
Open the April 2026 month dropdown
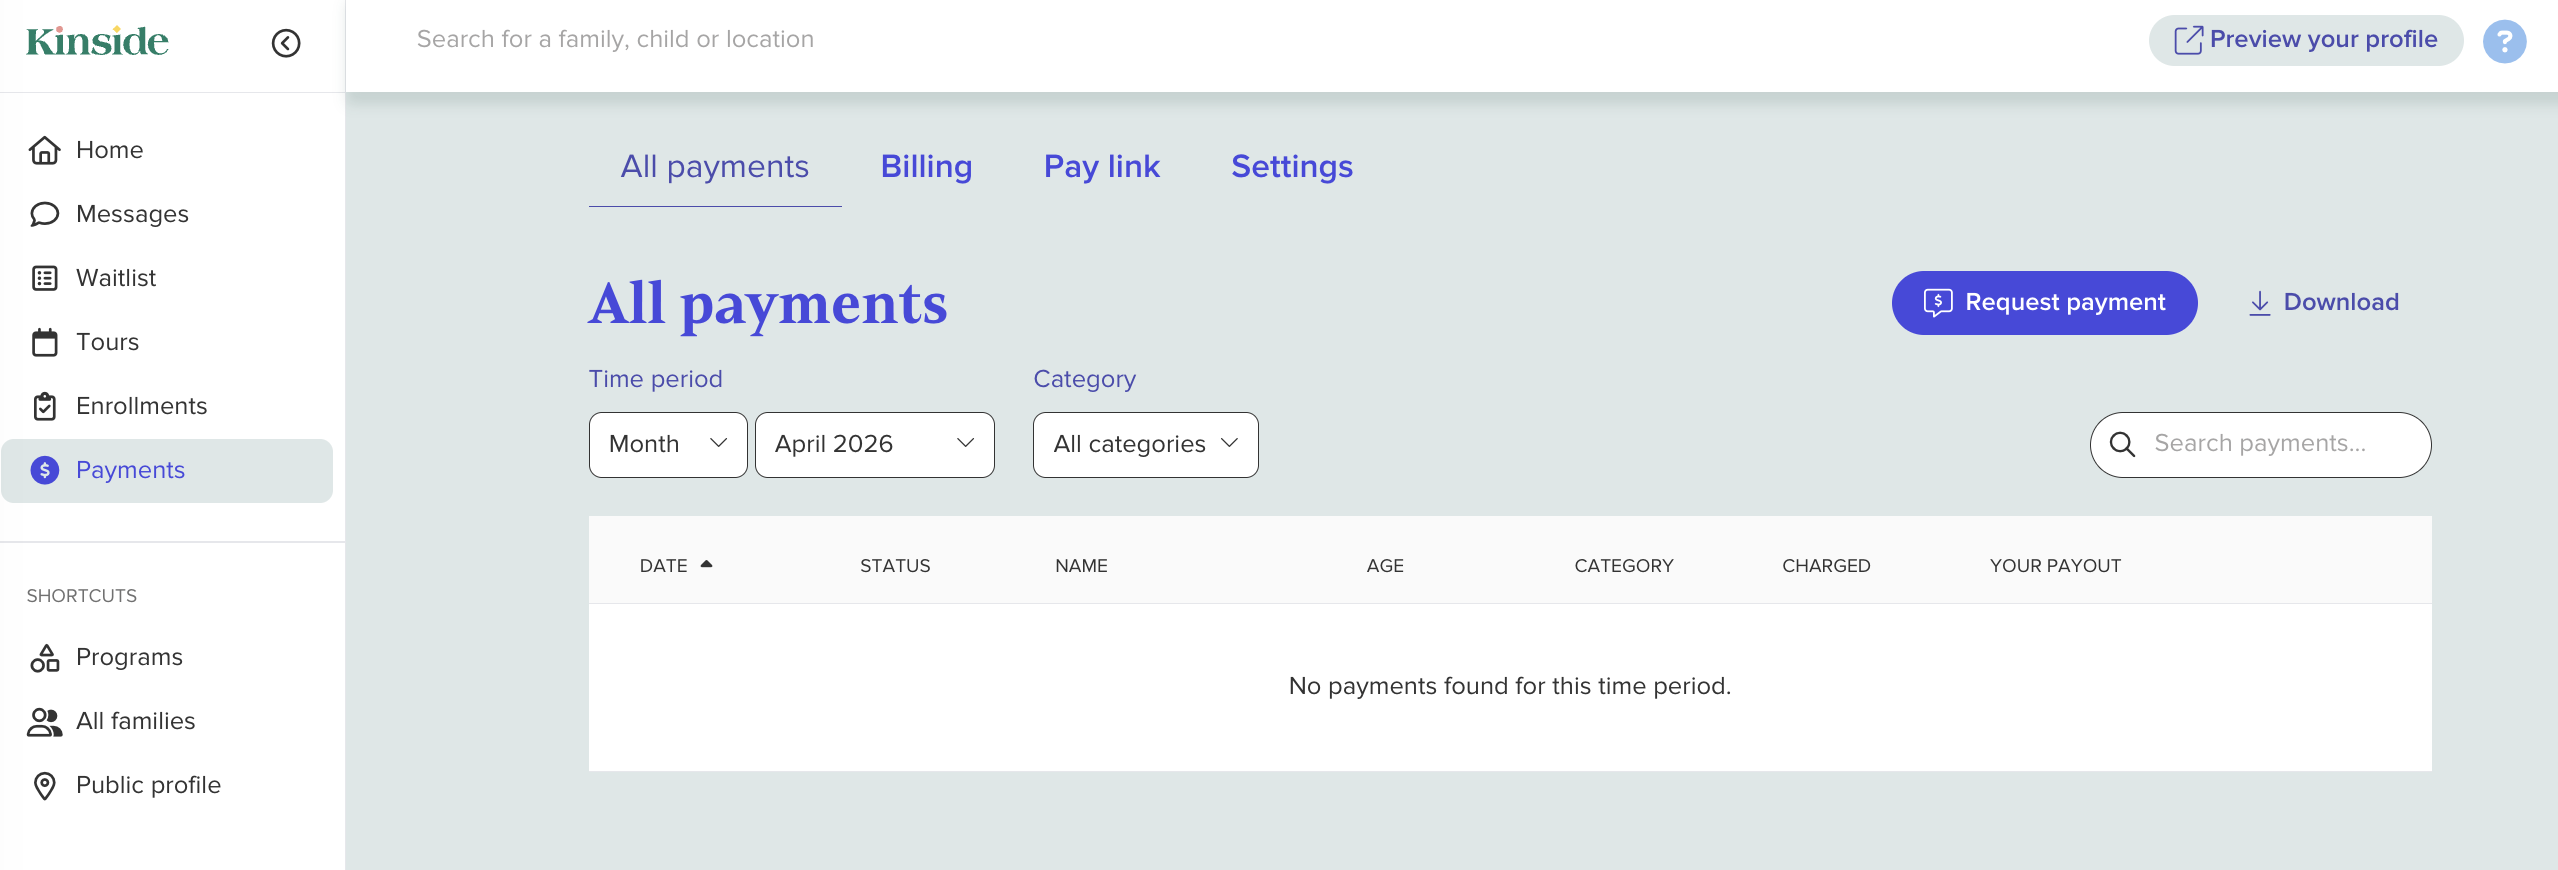(x=874, y=445)
